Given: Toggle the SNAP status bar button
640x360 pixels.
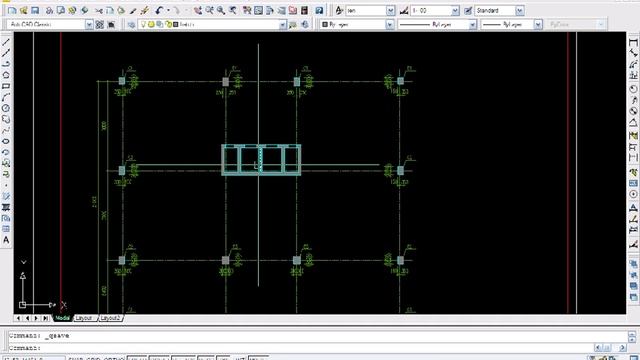Looking at the screenshot, I should [76, 358].
